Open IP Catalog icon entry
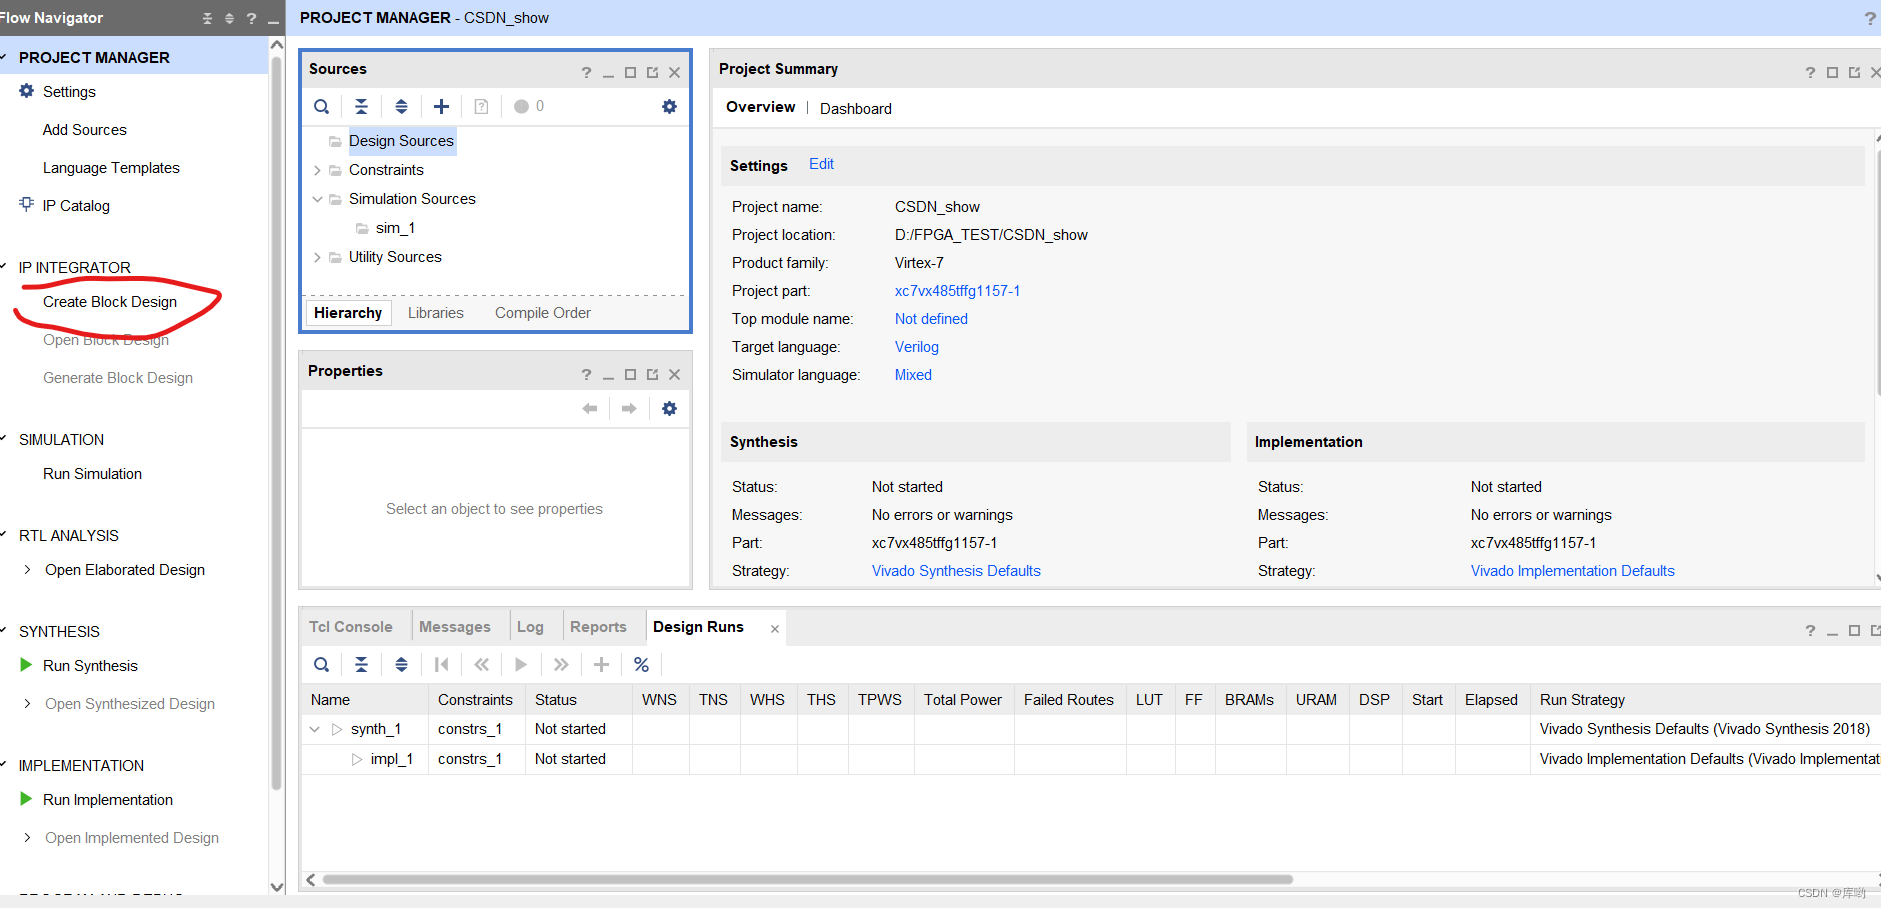Screen dimensions: 1881x908 [x=27, y=204]
